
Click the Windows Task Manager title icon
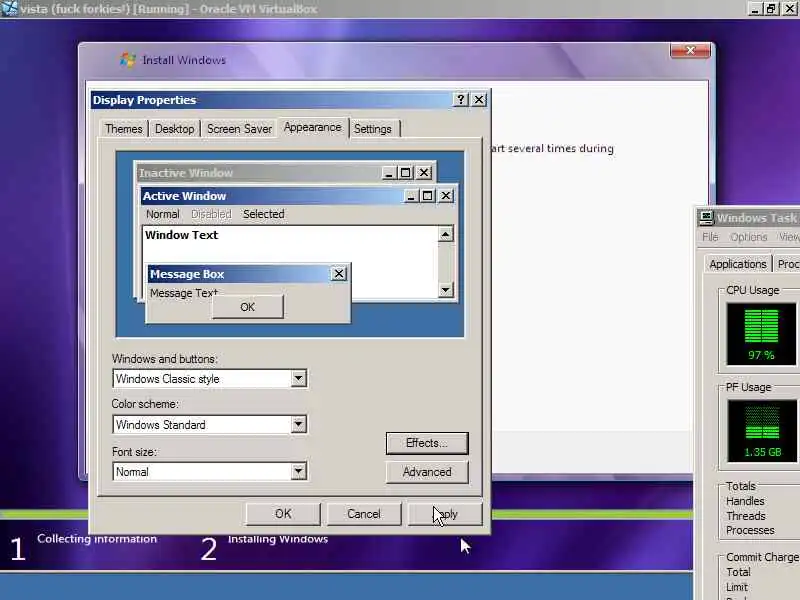click(x=706, y=218)
